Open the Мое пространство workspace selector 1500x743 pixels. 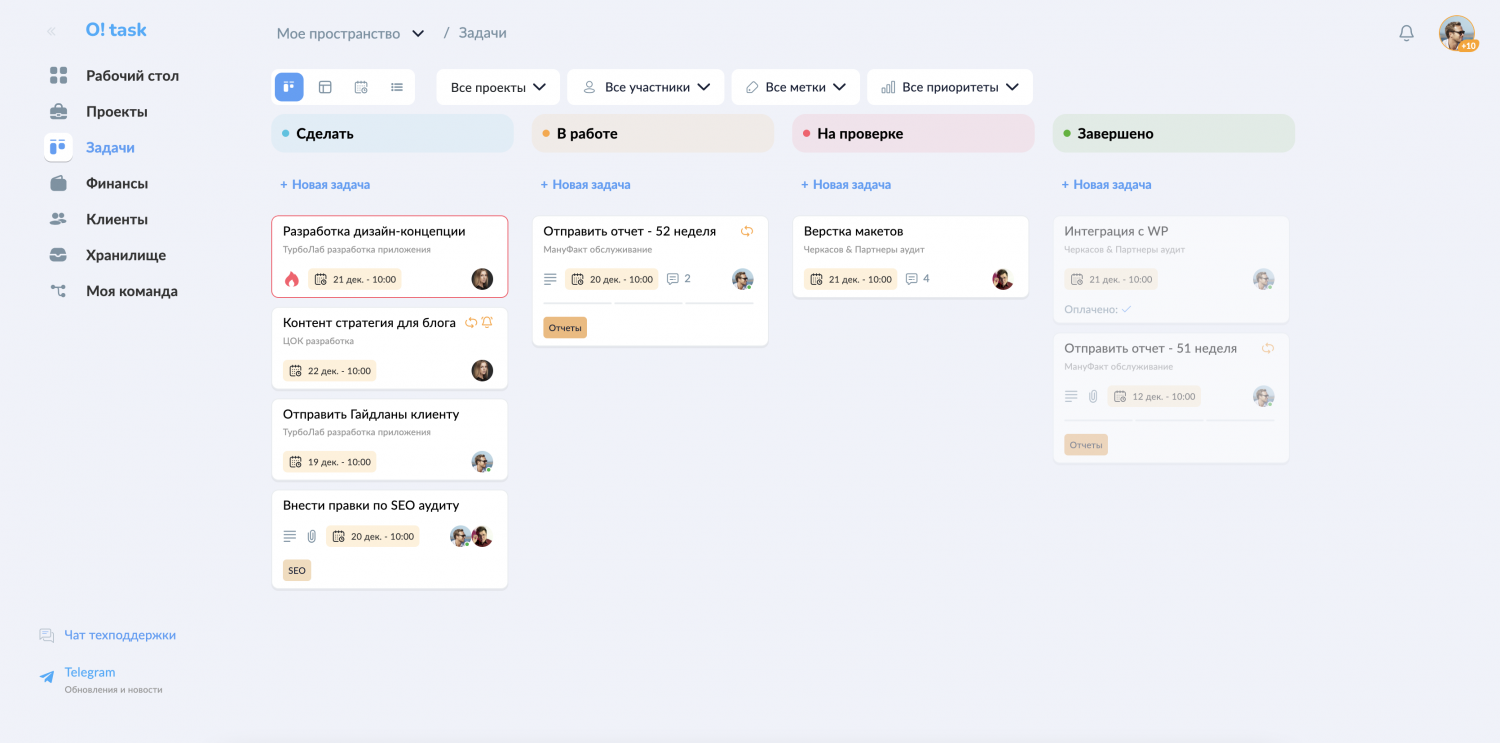click(350, 34)
